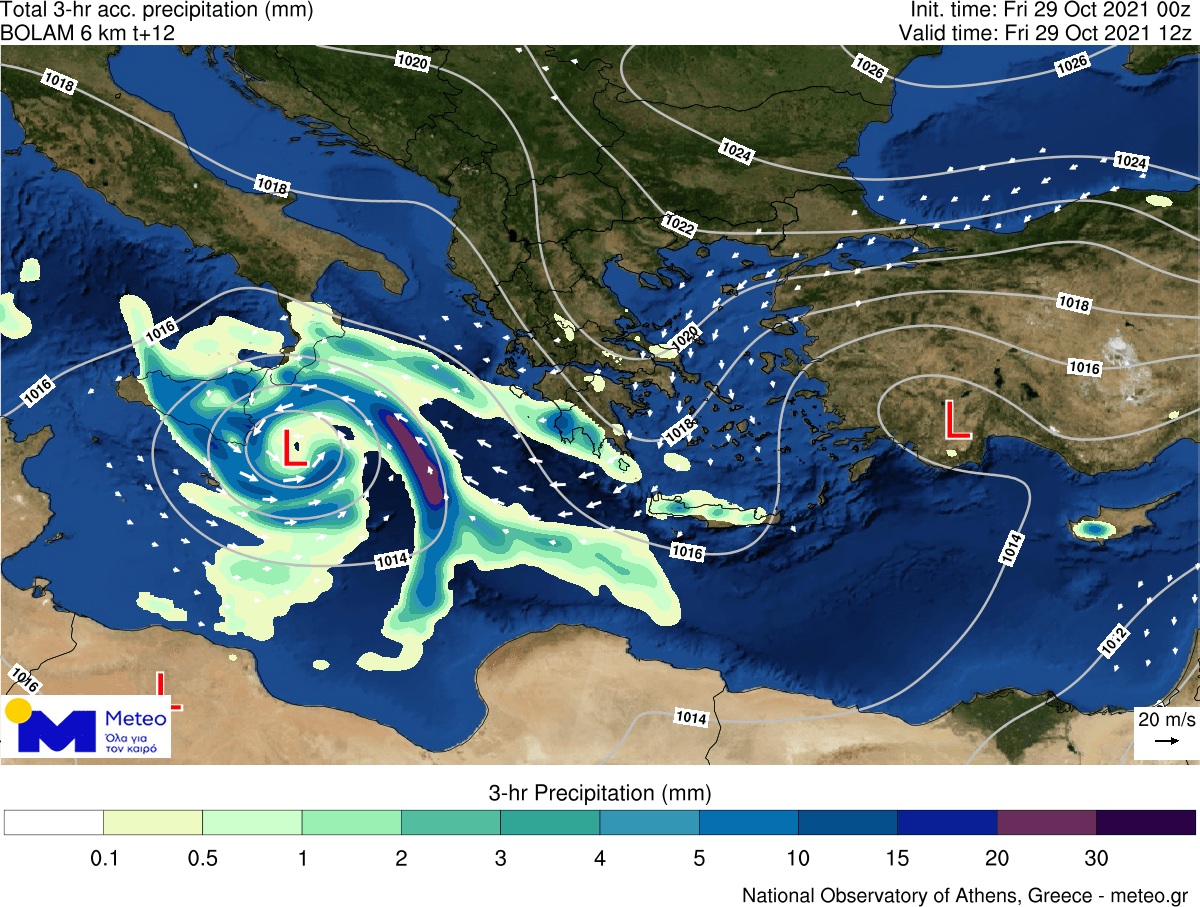The height and width of the screenshot is (907, 1200).
Task: Click the 'BOLAM 6 km t+12' model label
Action: point(89,32)
